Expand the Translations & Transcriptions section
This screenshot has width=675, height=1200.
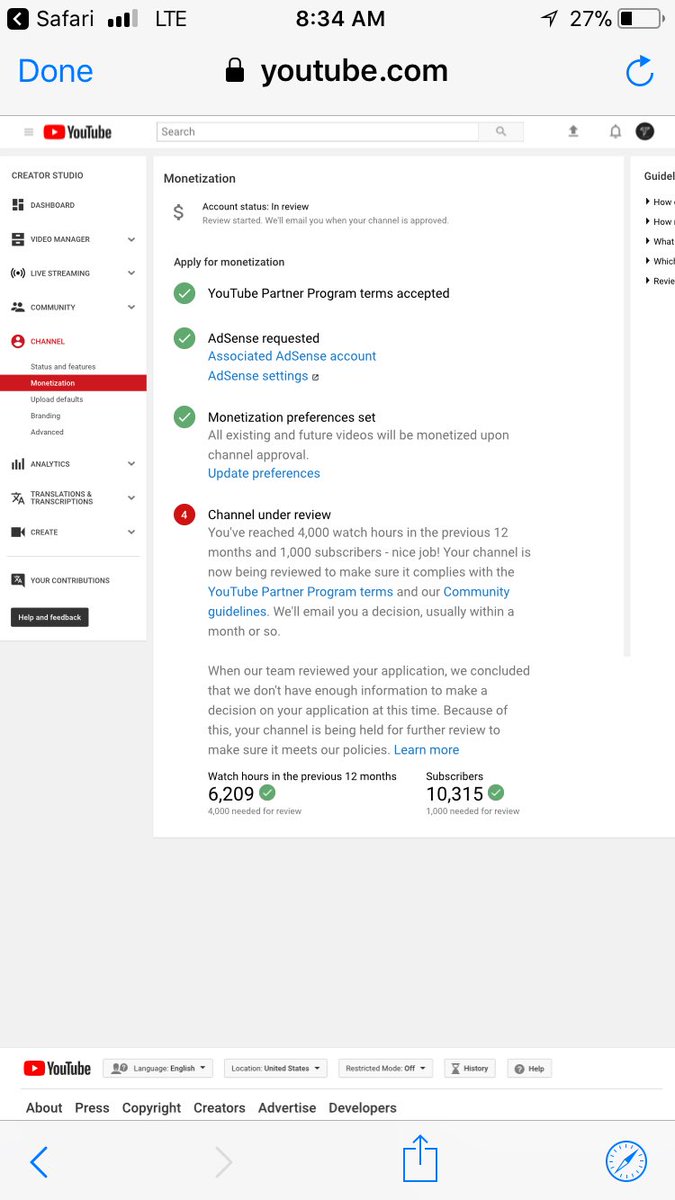pyautogui.click(x=131, y=498)
